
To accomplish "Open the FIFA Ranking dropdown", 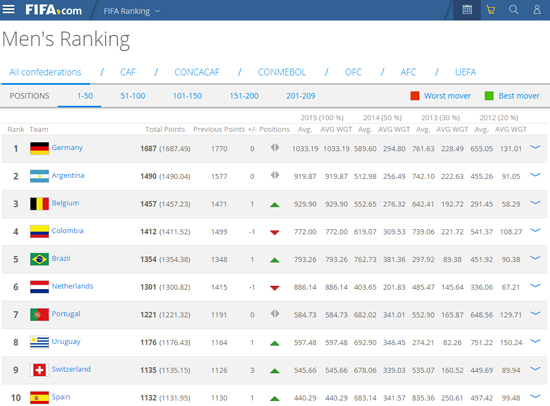I will [132, 11].
